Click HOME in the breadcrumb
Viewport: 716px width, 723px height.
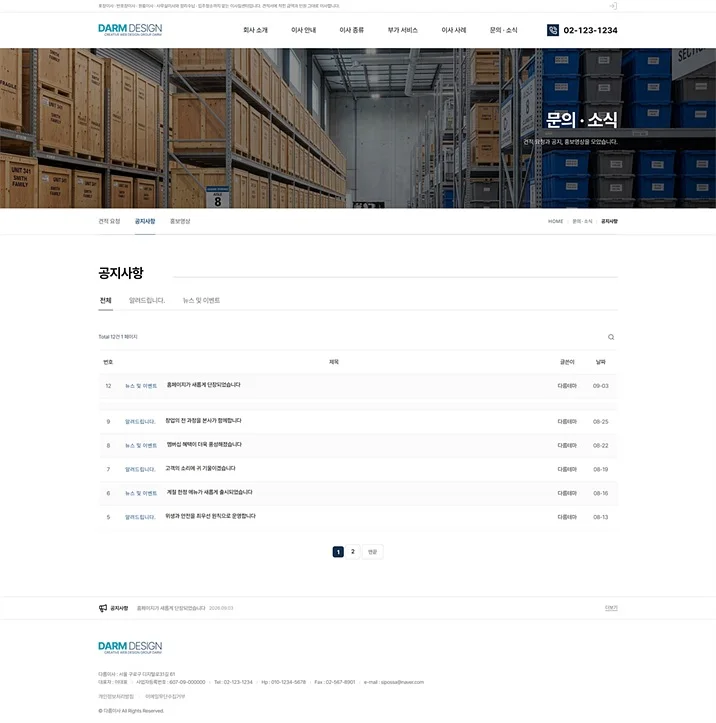(556, 221)
